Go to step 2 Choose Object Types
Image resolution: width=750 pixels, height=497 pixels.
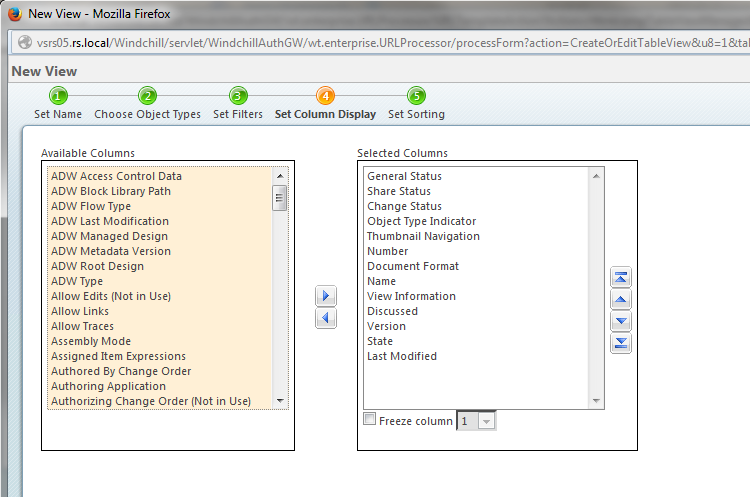click(x=147, y=103)
